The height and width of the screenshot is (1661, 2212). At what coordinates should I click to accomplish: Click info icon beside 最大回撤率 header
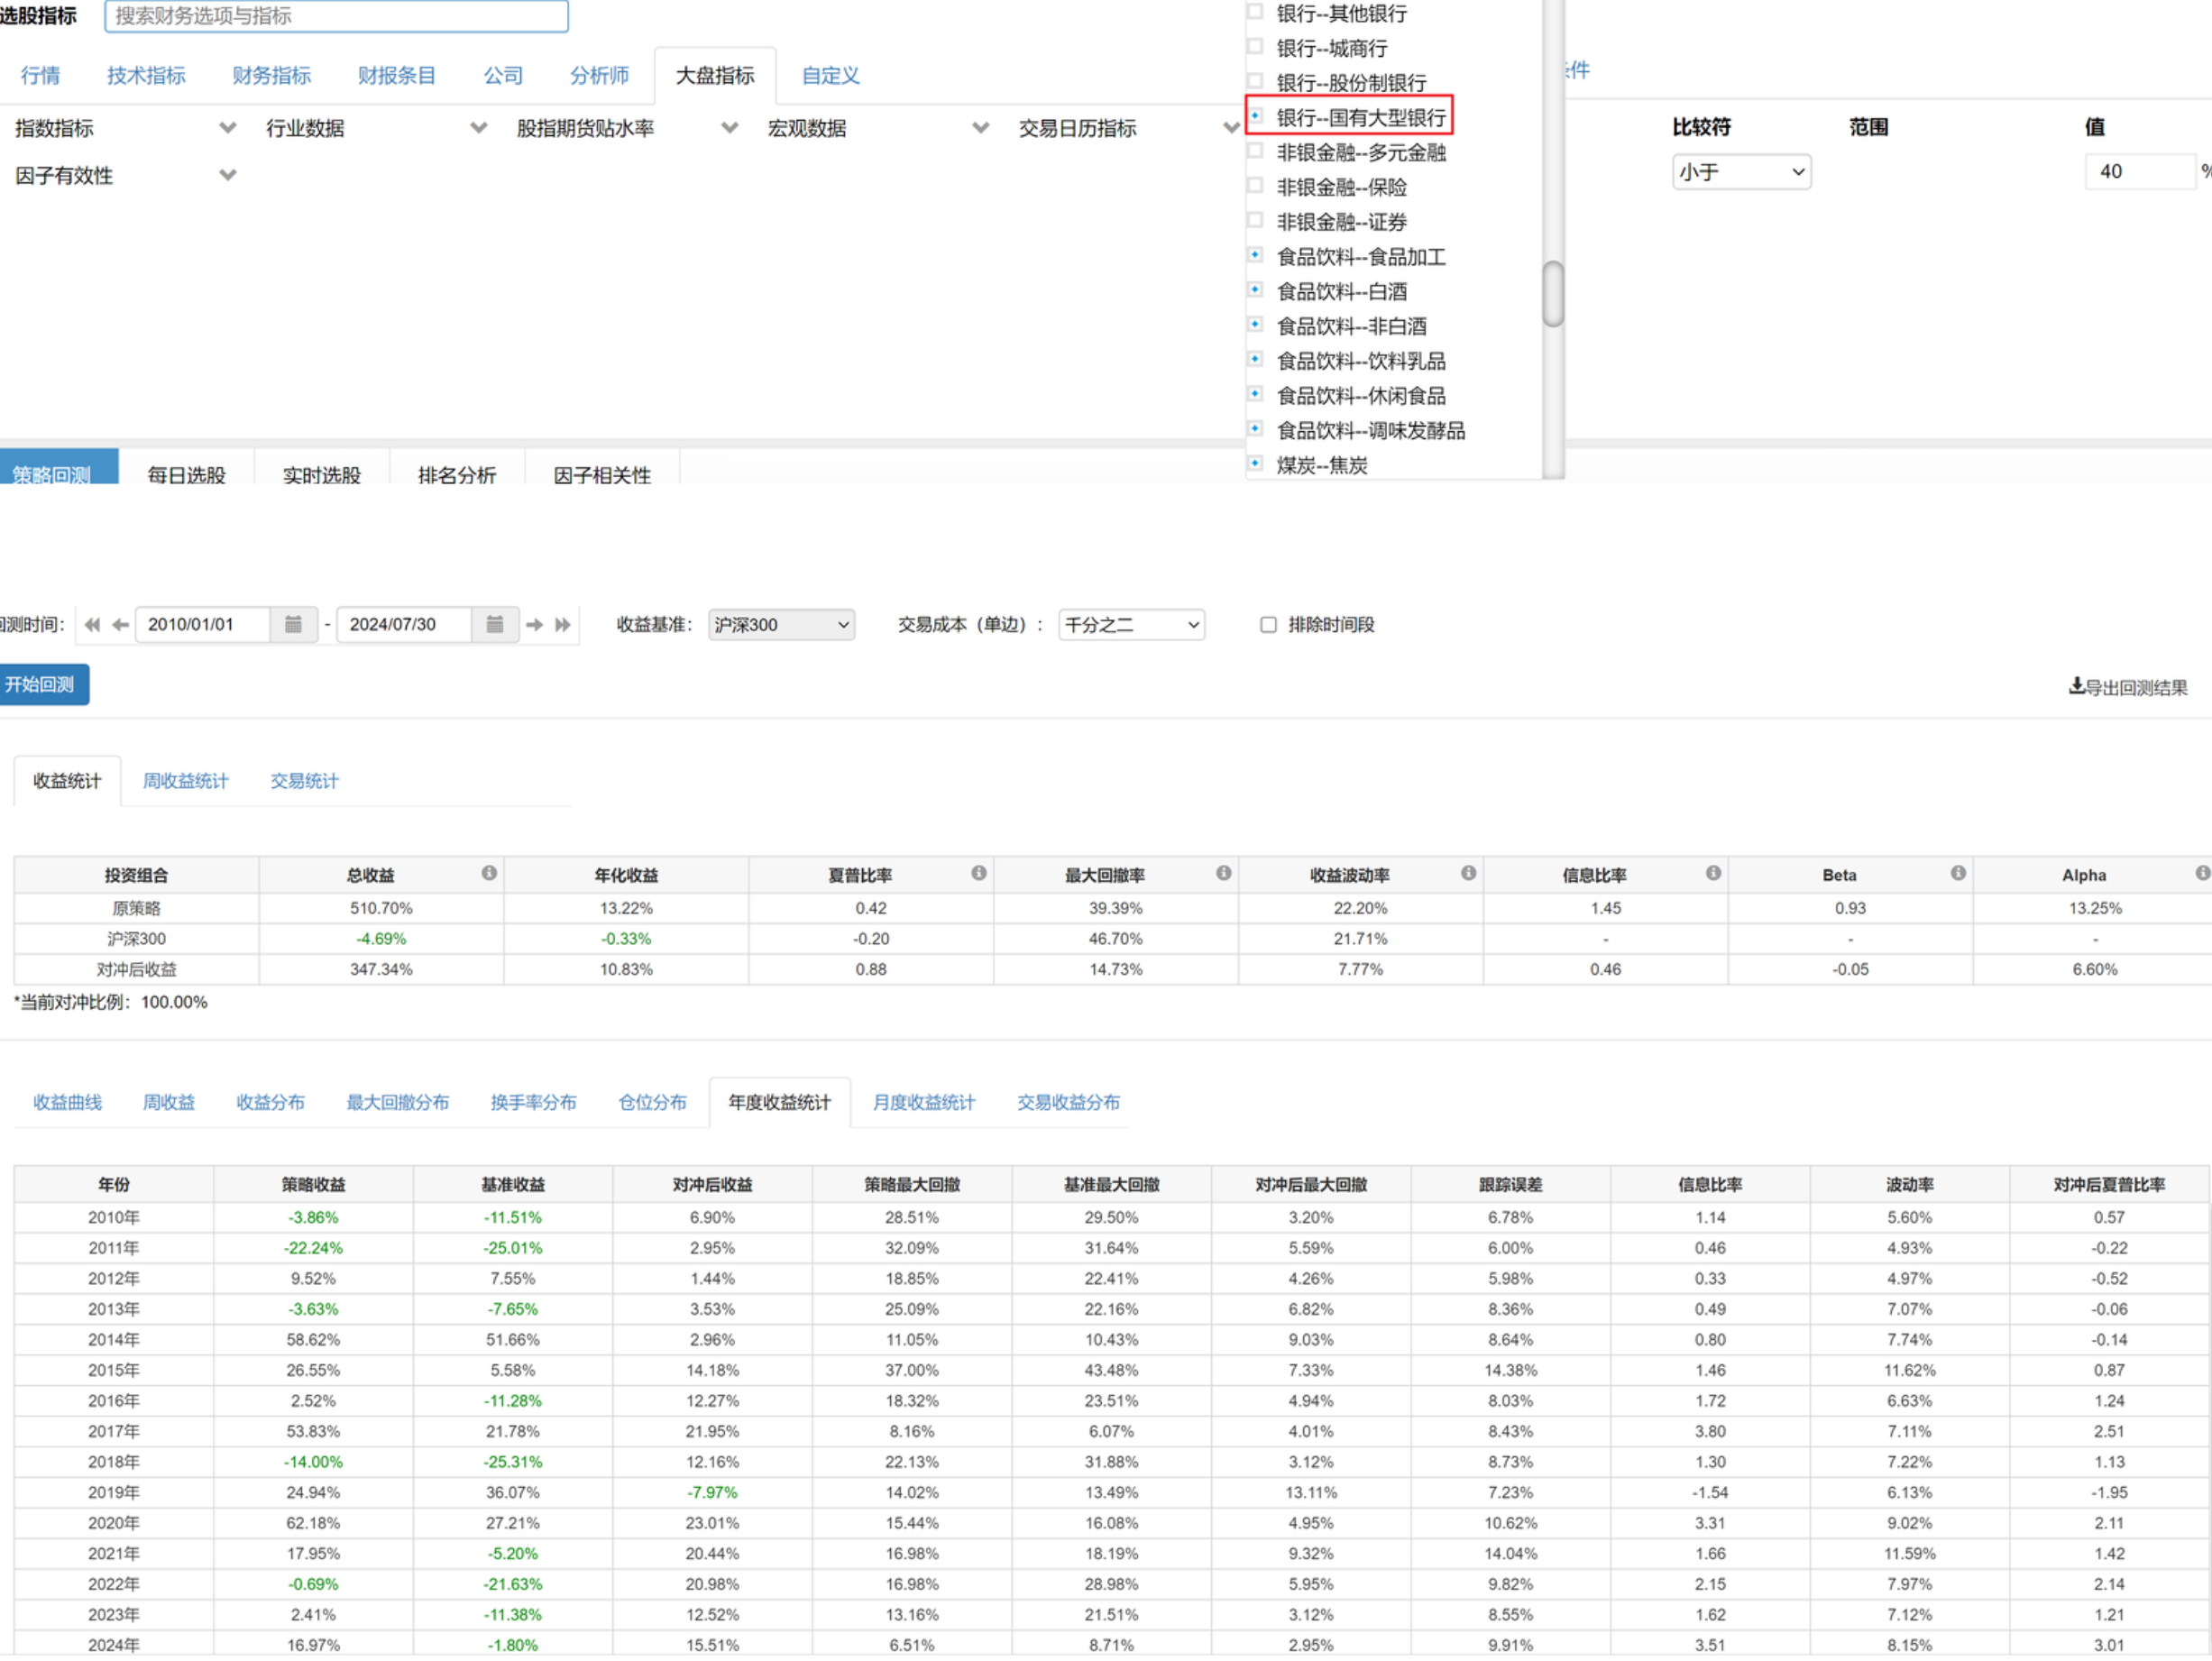(x=1223, y=874)
